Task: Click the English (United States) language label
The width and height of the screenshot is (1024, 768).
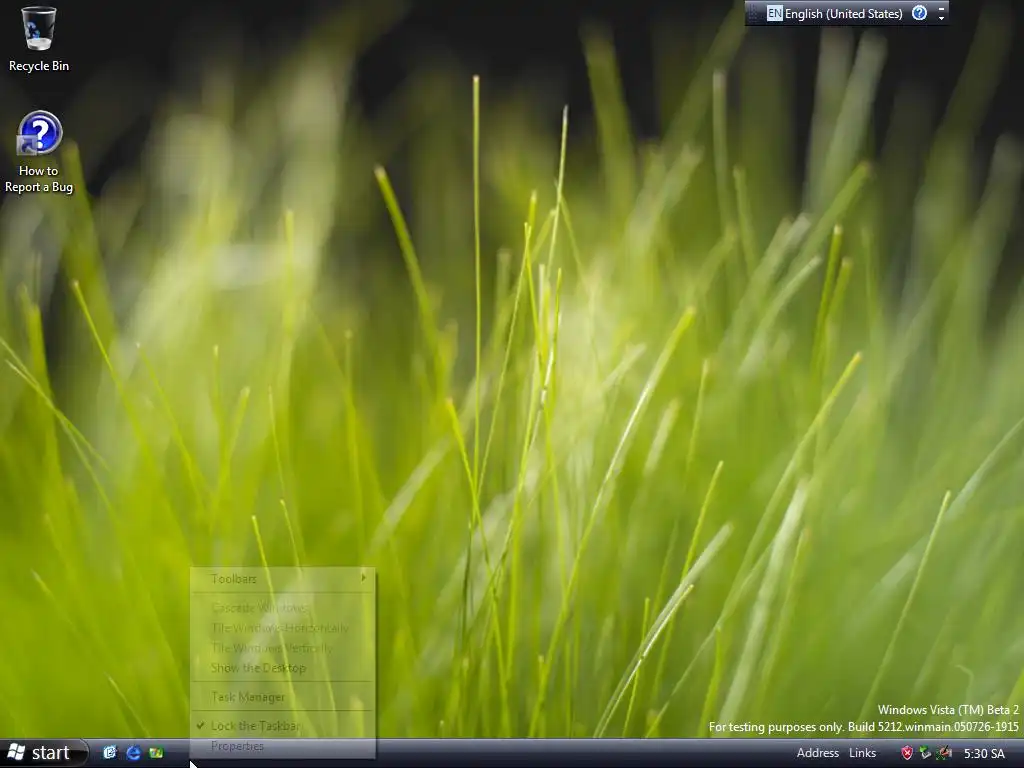Action: (x=843, y=14)
